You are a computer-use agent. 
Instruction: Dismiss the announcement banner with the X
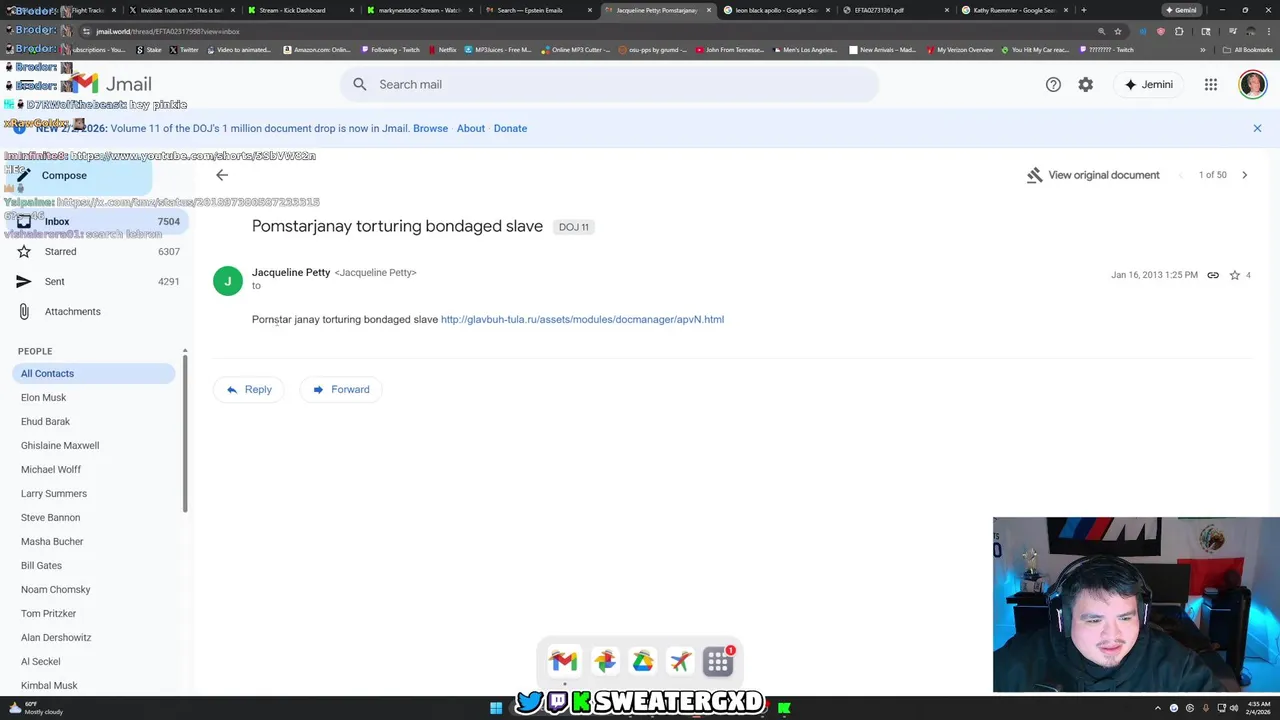point(1257,128)
